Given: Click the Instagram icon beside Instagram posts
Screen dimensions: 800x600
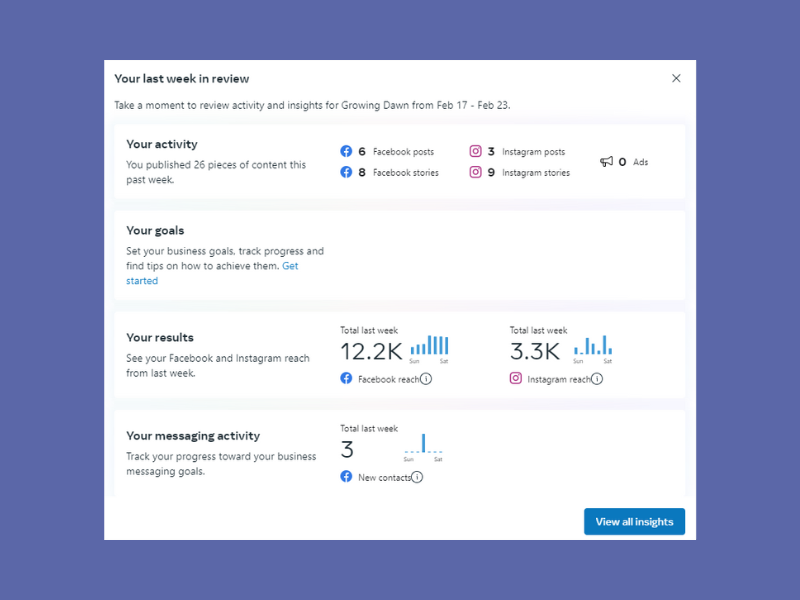Looking at the screenshot, I should tap(475, 152).
